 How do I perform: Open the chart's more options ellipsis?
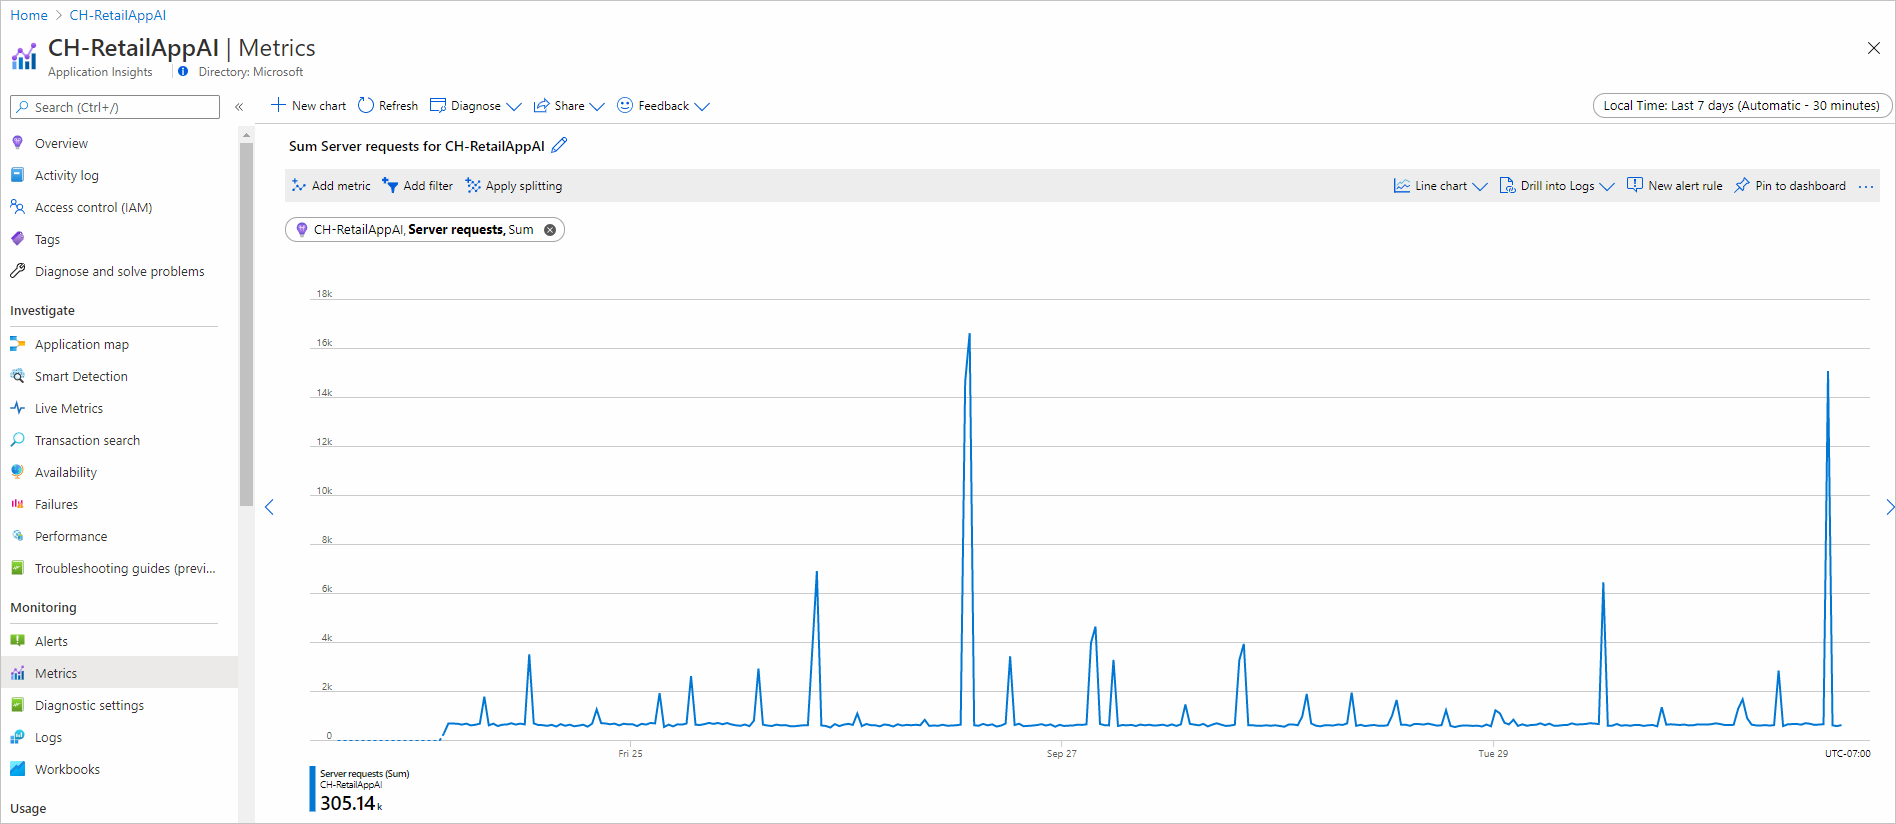click(1866, 186)
